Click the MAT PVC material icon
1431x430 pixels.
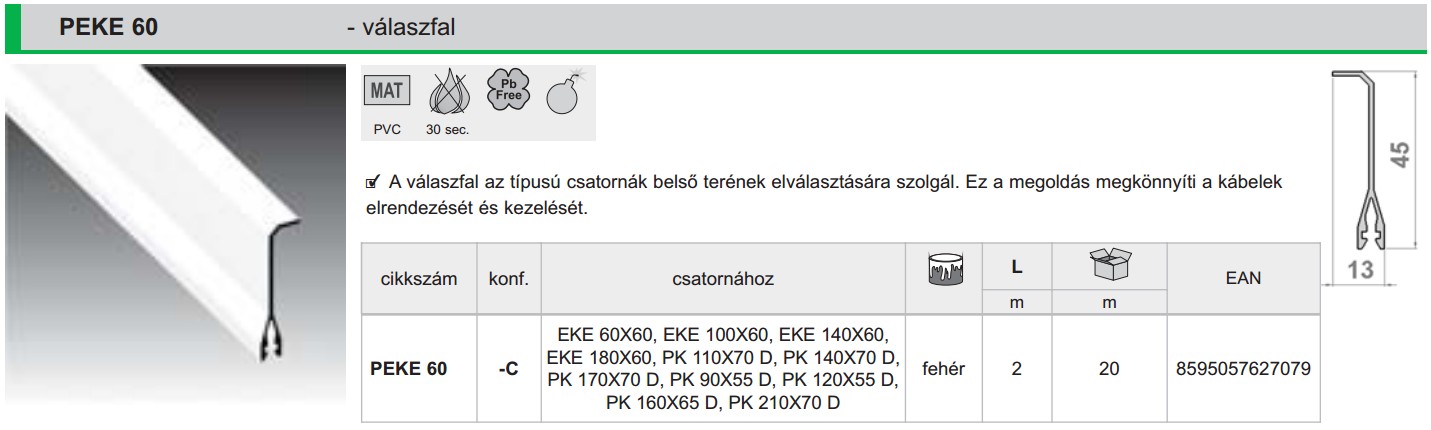pos(387,92)
